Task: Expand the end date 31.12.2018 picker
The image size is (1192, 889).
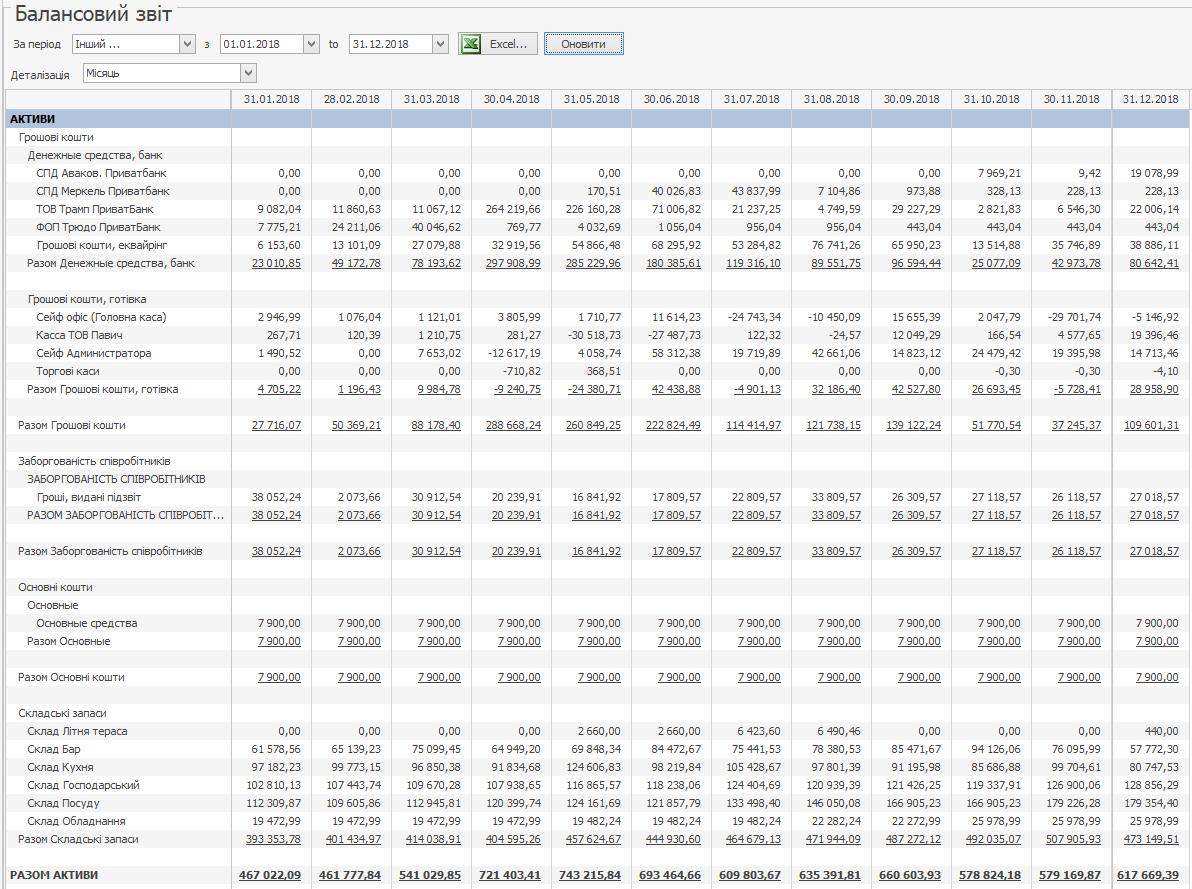Action: pos(440,44)
